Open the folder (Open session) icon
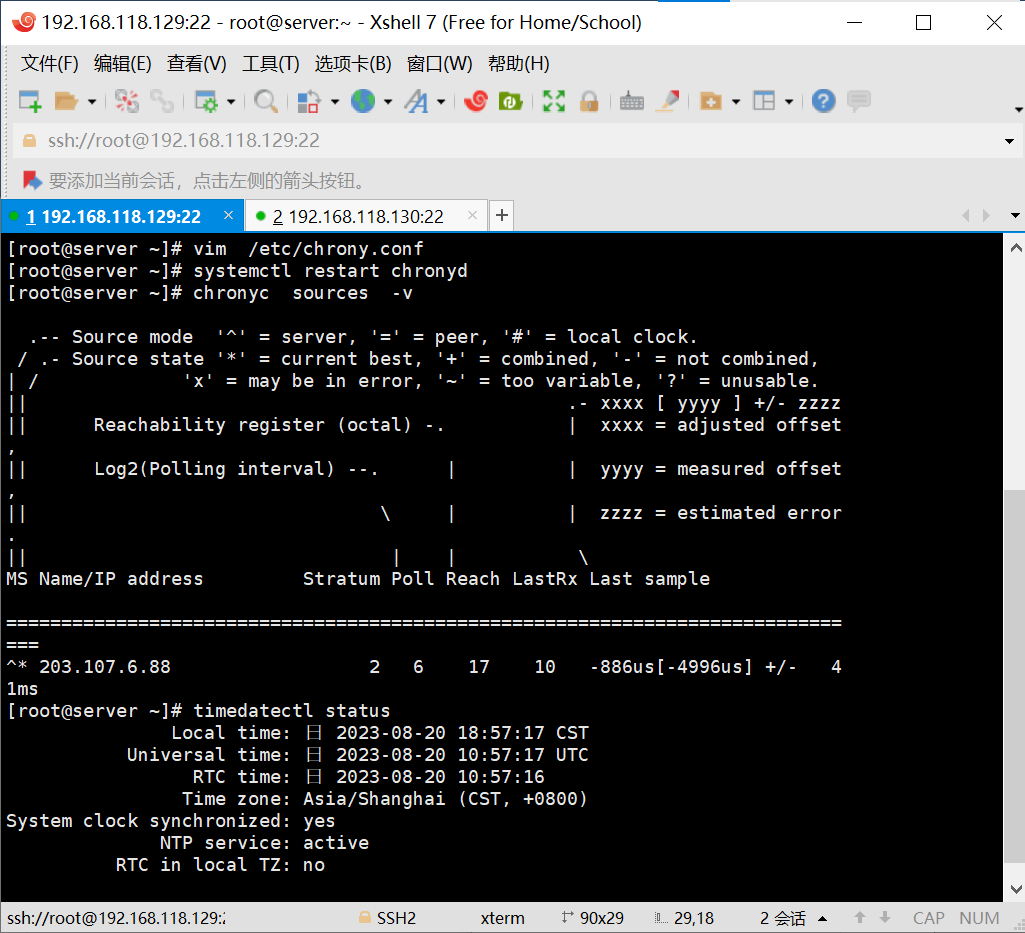Viewport: 1025px width, 933px height. point(66,101)
